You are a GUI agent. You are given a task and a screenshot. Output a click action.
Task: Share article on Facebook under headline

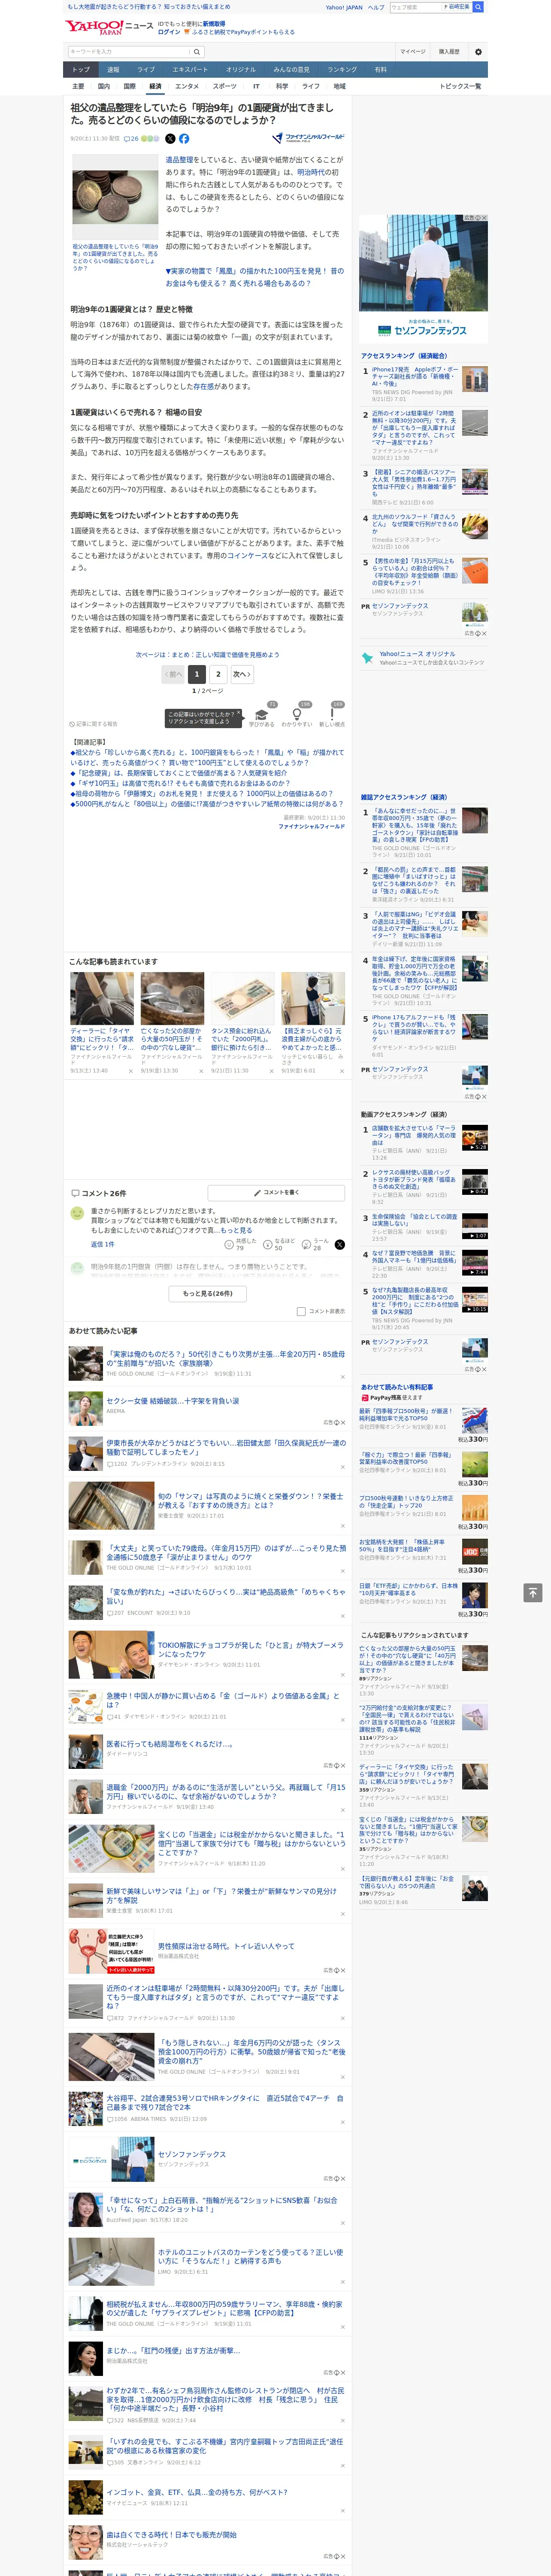pos(184,139)
